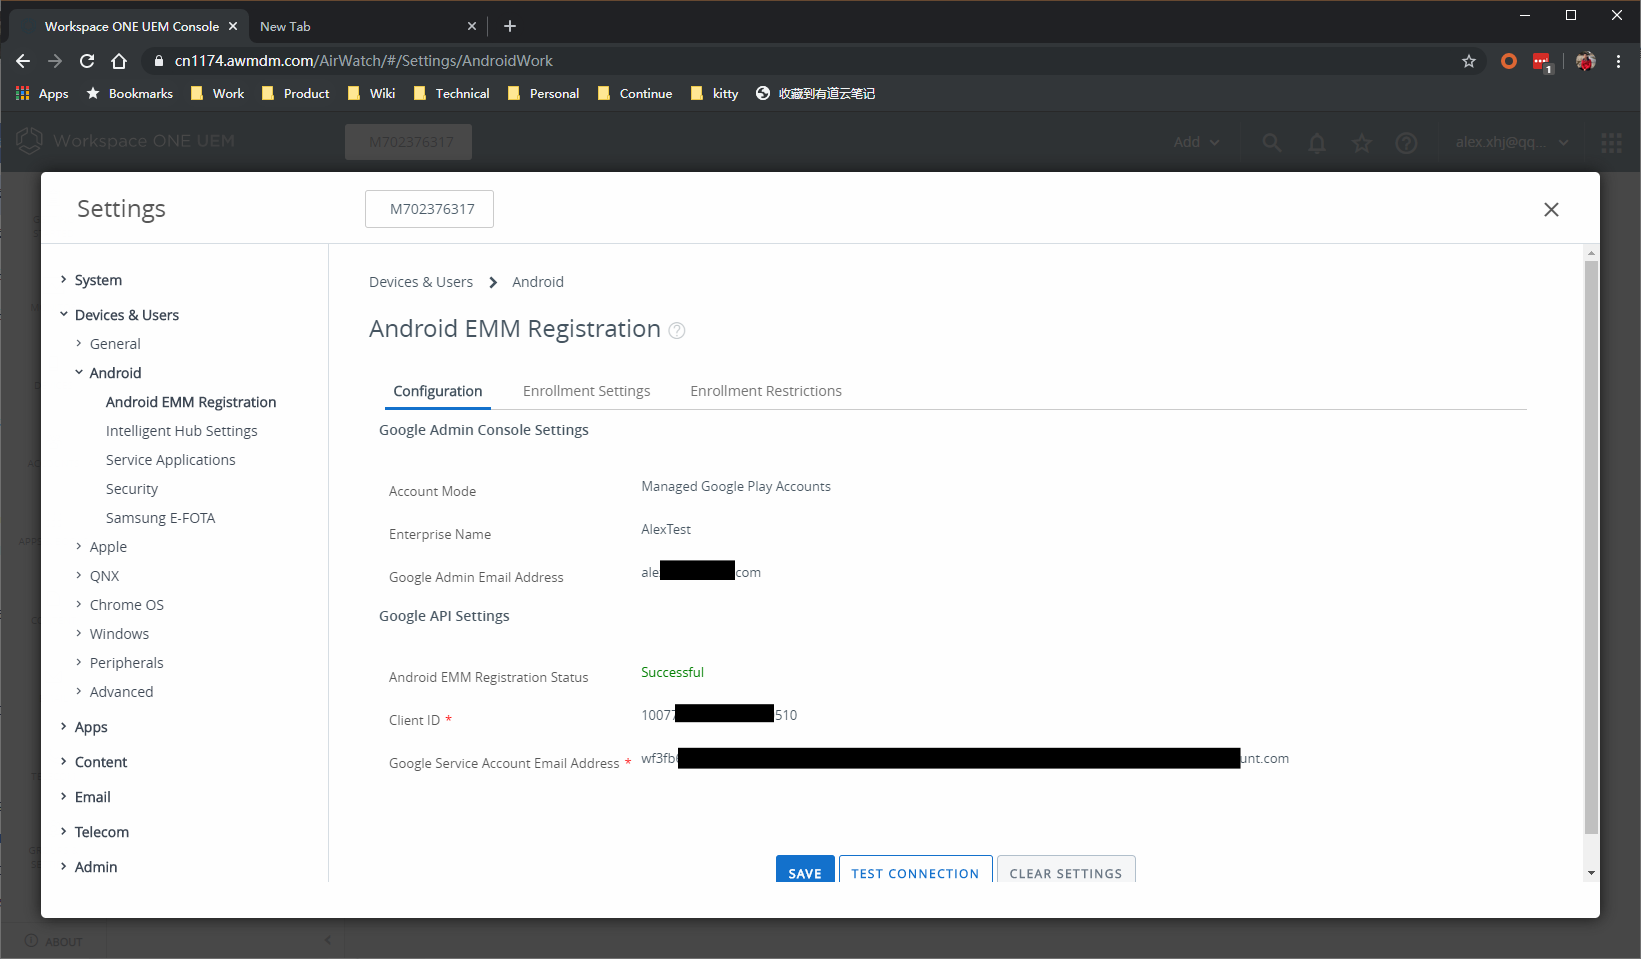
Task: Open the Wiki bookmarks folder
Action: 371,93
